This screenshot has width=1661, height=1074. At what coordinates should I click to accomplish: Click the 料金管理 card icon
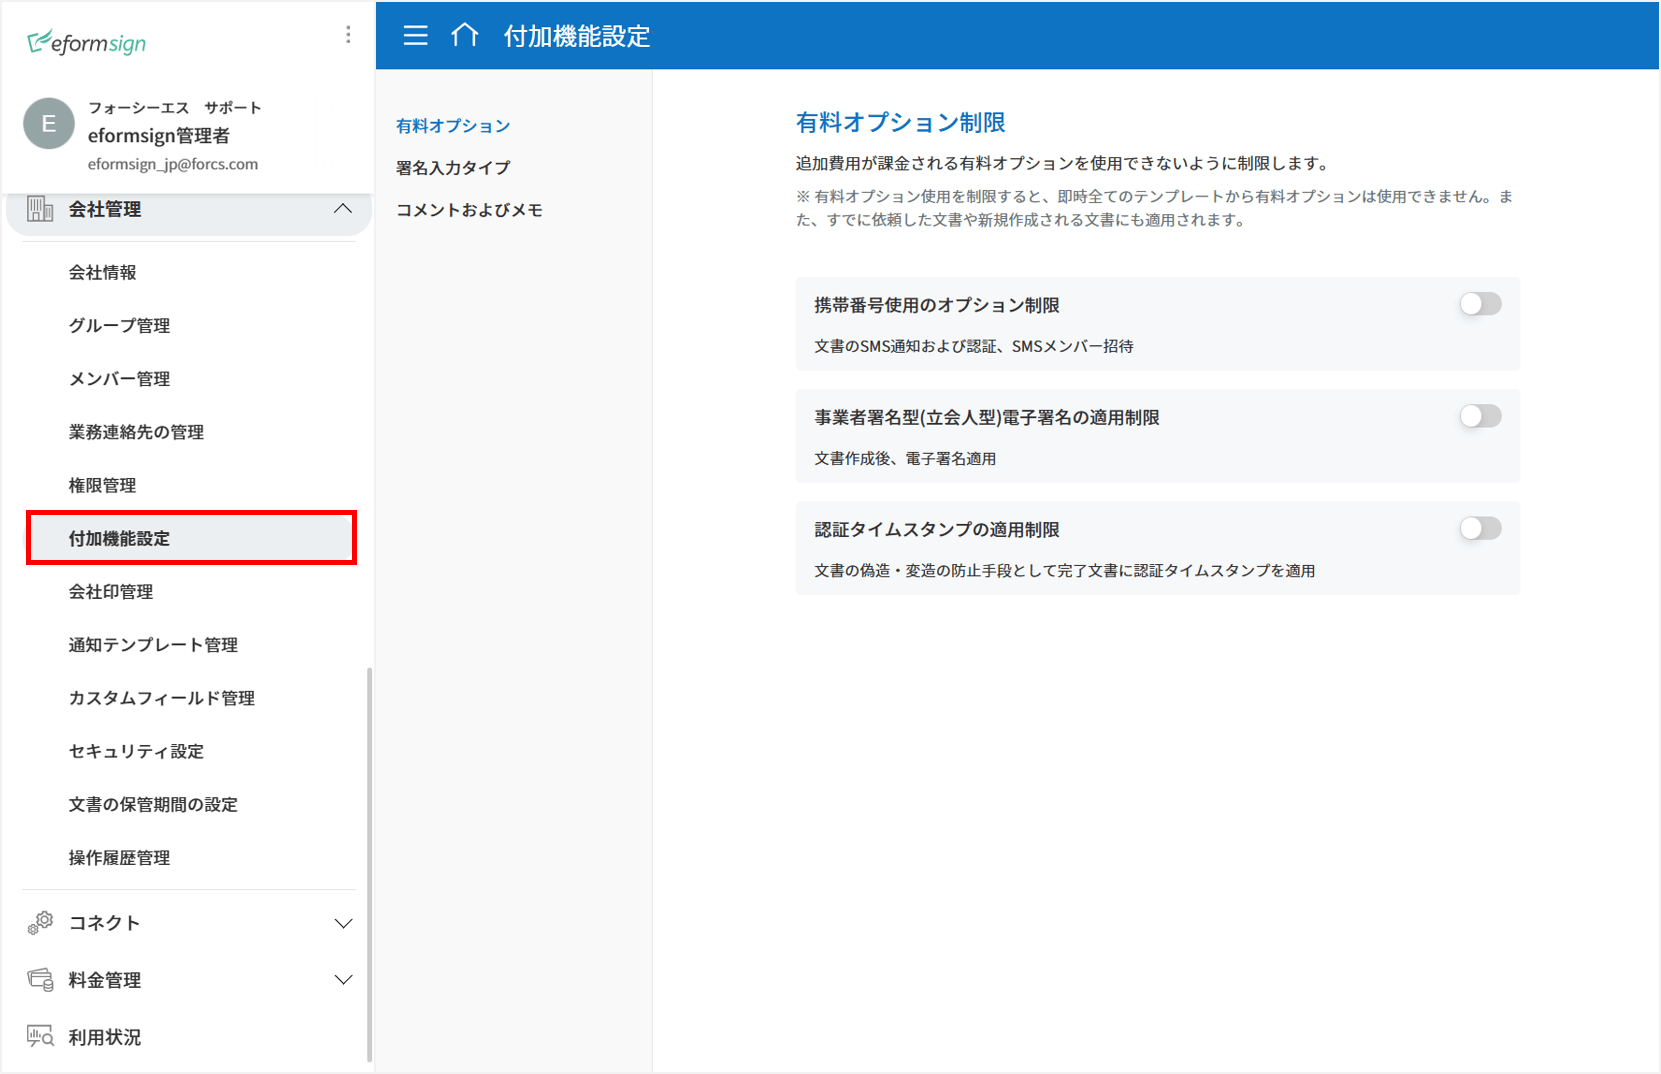(40, 980)
